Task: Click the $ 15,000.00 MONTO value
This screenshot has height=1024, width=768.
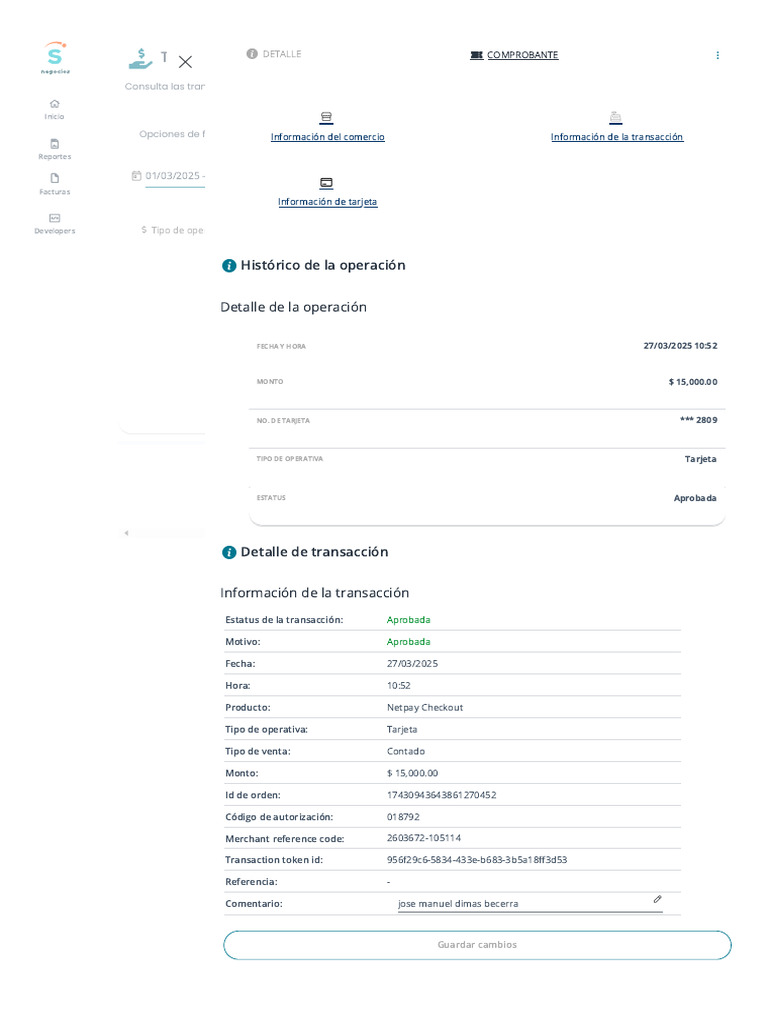Action: [x=693, y=382]
